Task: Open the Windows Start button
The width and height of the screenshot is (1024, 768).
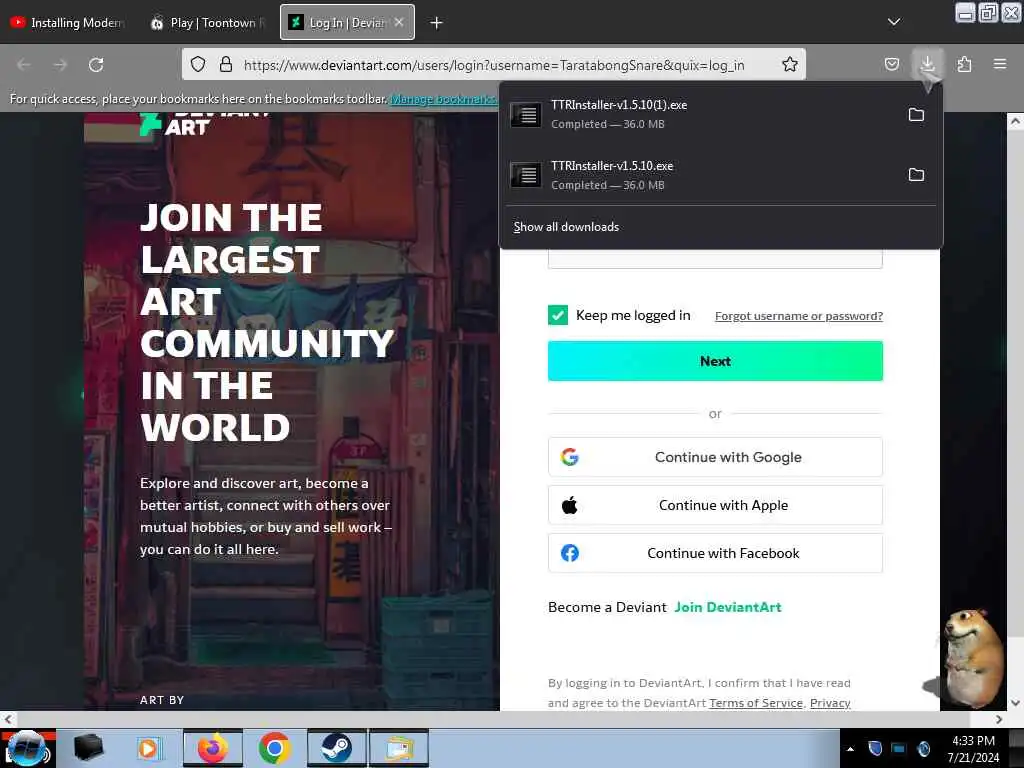Action: coord(27,748)
